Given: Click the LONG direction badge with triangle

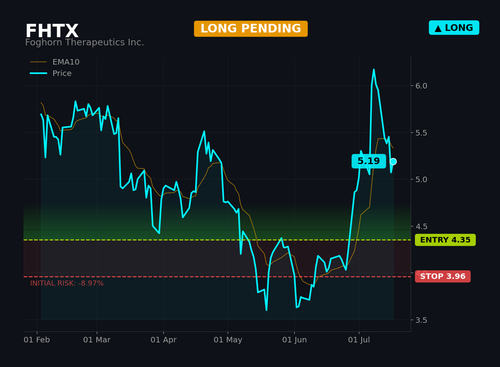Looking at the screenshot, I should pyautogui.click(x=454, y=28).
